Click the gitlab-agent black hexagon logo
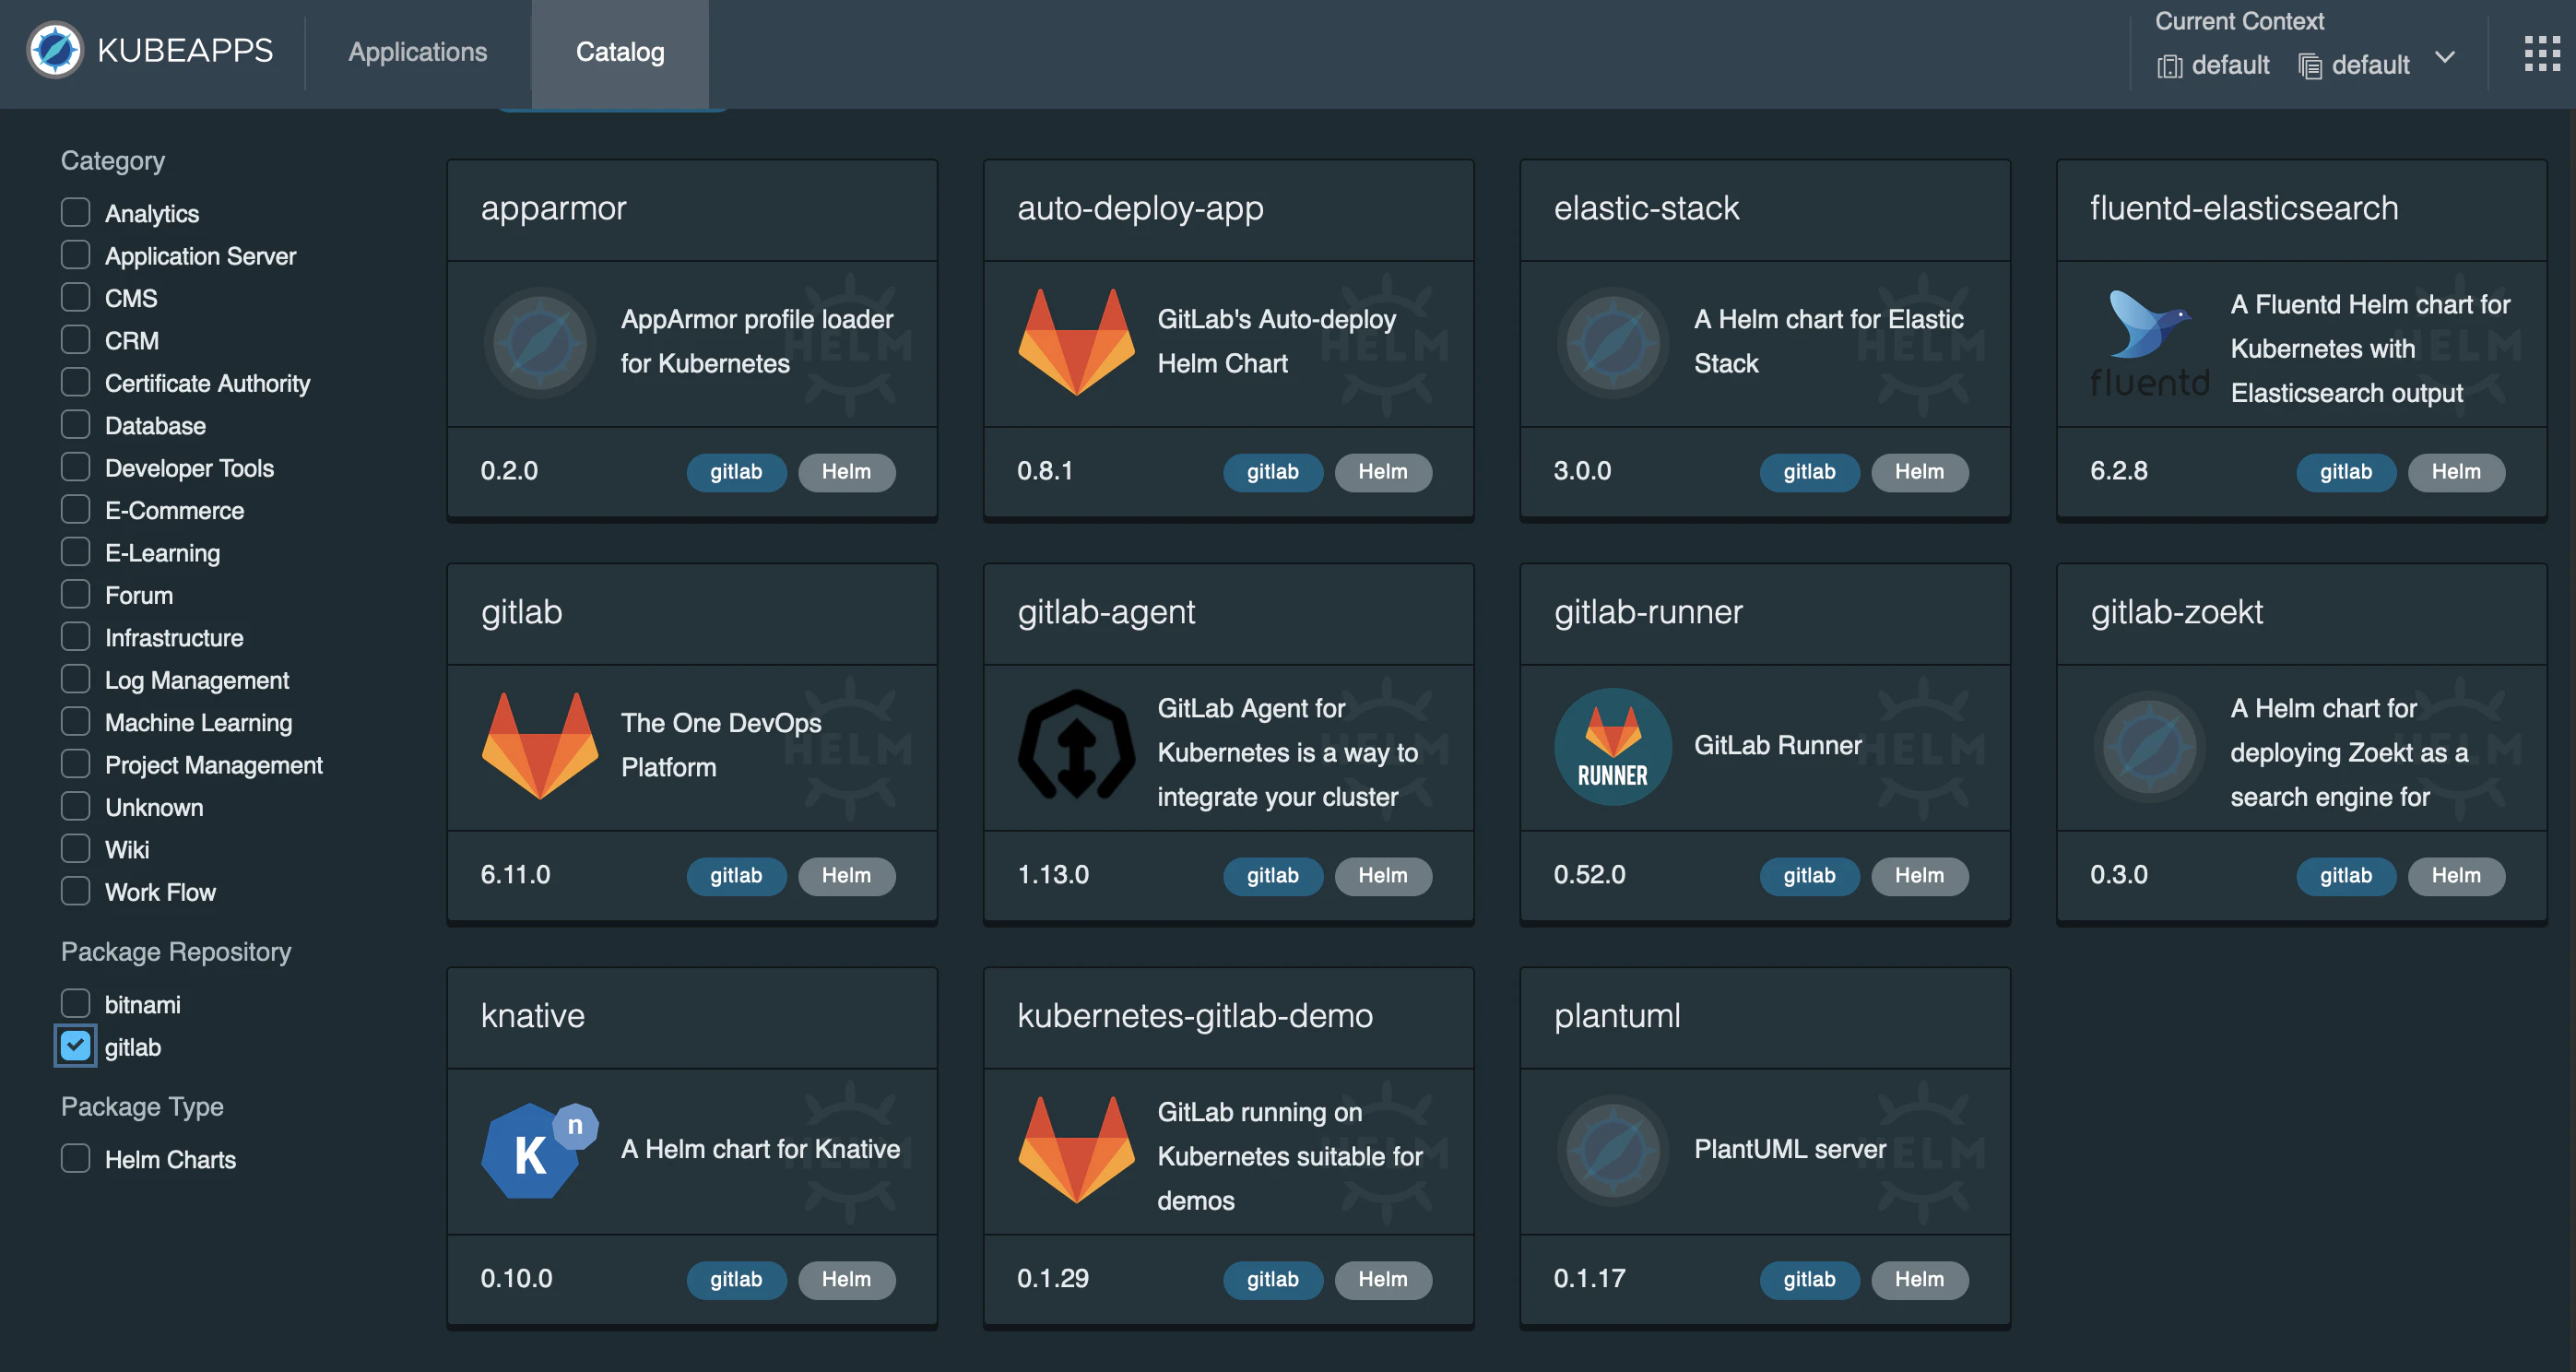Image resolution: width=2576 pixels, height=1372 pixels. pyautogui.click(x=1076, y=745)
